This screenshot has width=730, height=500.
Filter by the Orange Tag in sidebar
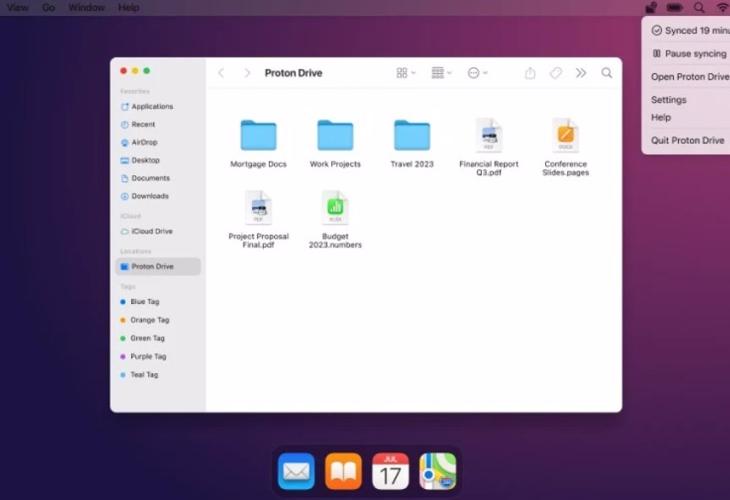pyautogui.click(x=149, y=320)
